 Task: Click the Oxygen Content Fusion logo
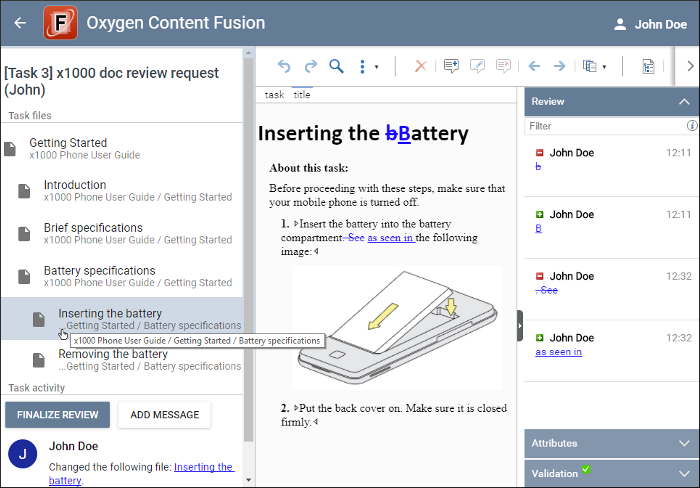coord(60,22)
